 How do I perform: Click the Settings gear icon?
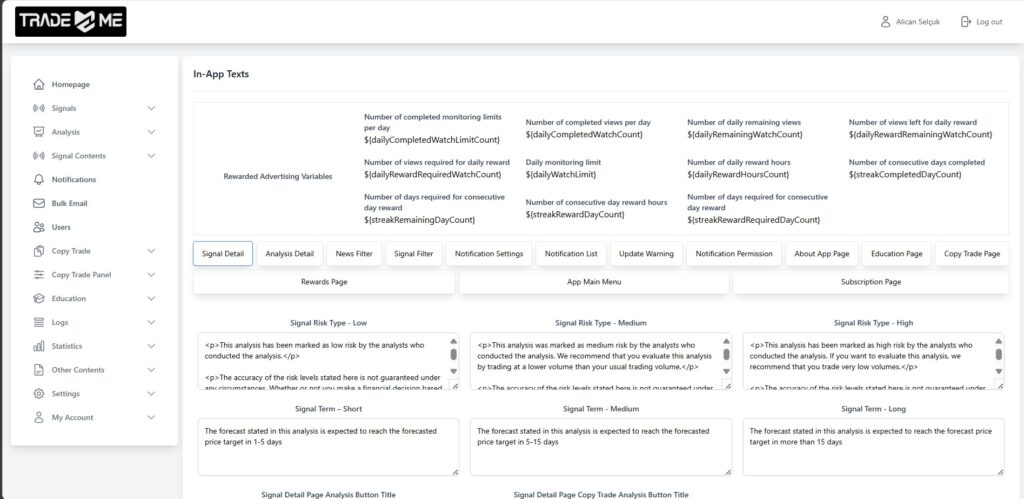[39, 394]
